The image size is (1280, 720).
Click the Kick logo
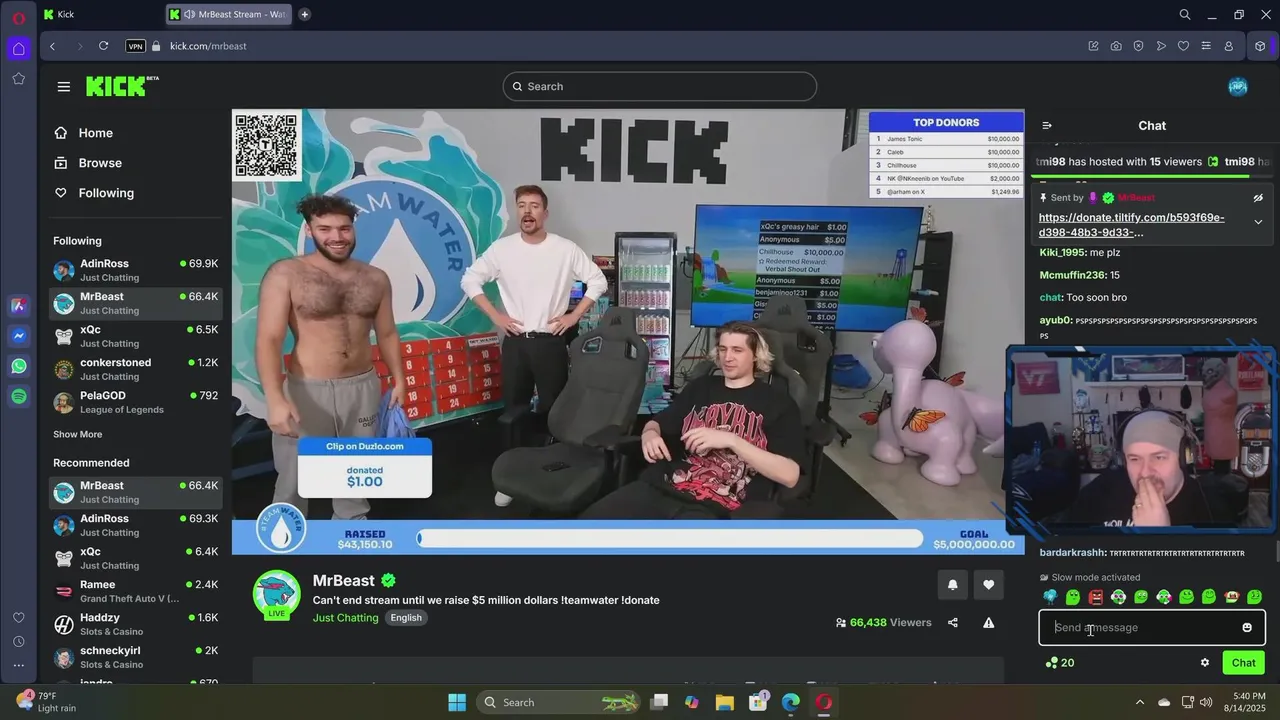click(x=122, y=86)
